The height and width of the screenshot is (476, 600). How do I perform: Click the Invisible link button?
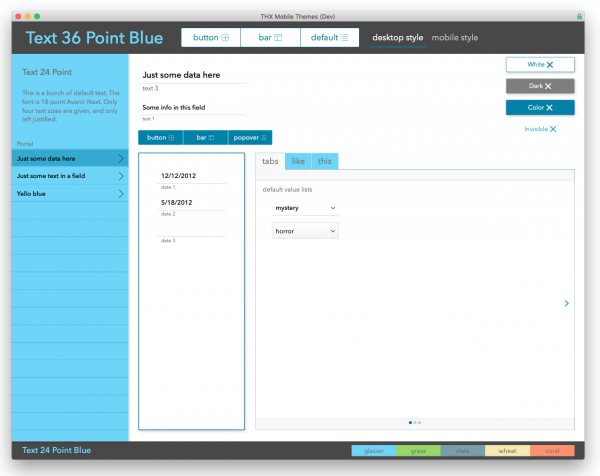540,129
